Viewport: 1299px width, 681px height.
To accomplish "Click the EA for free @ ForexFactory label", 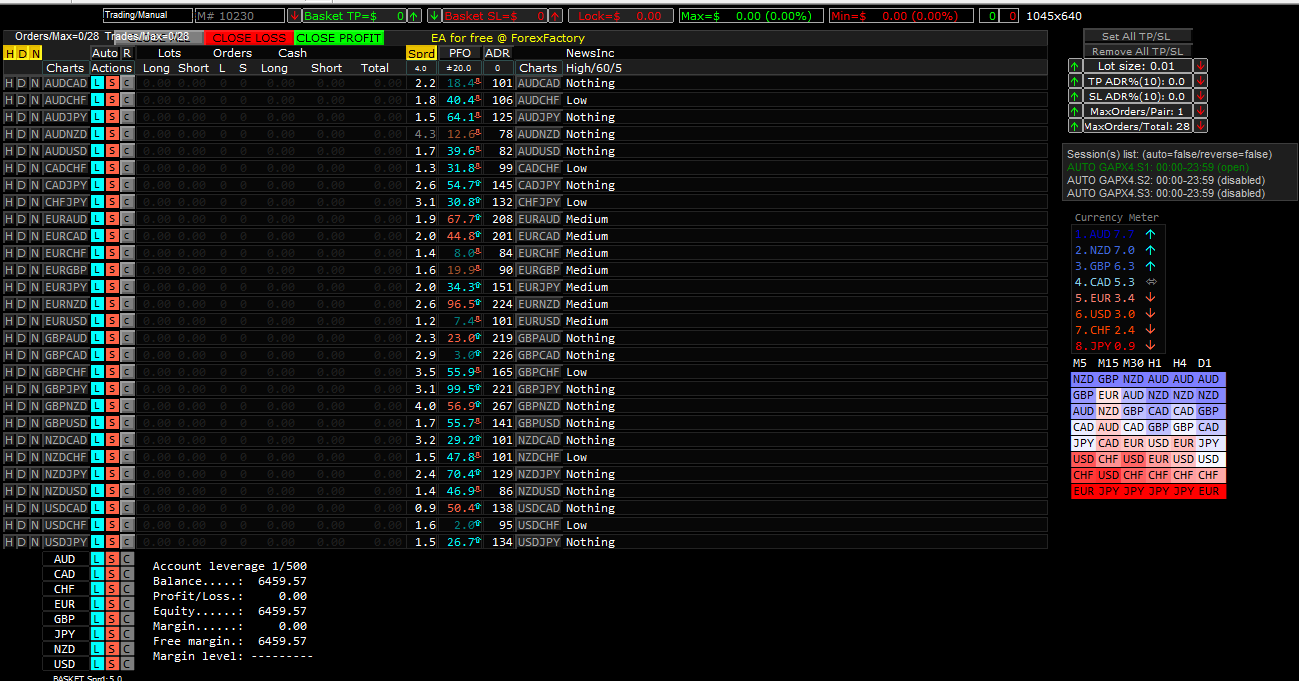I will 508,38.
